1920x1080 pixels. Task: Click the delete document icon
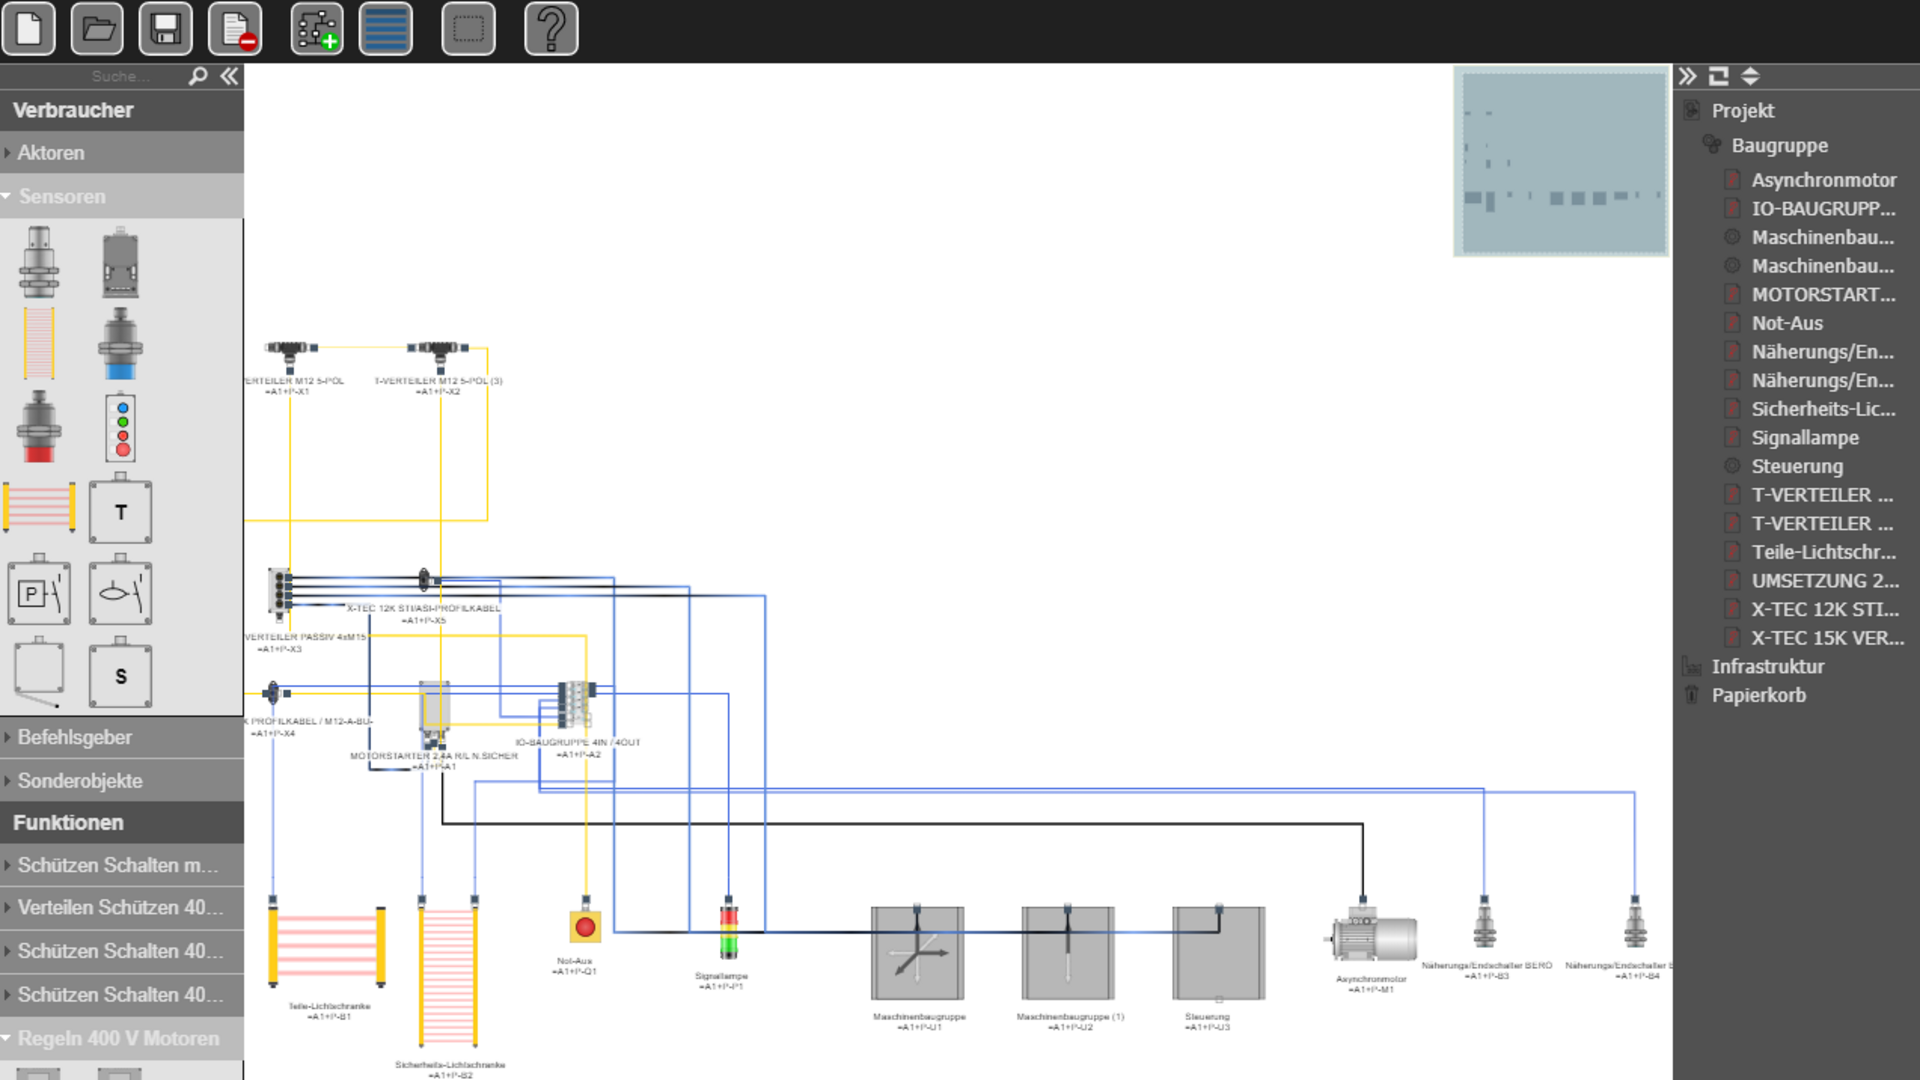click(236, 29)
